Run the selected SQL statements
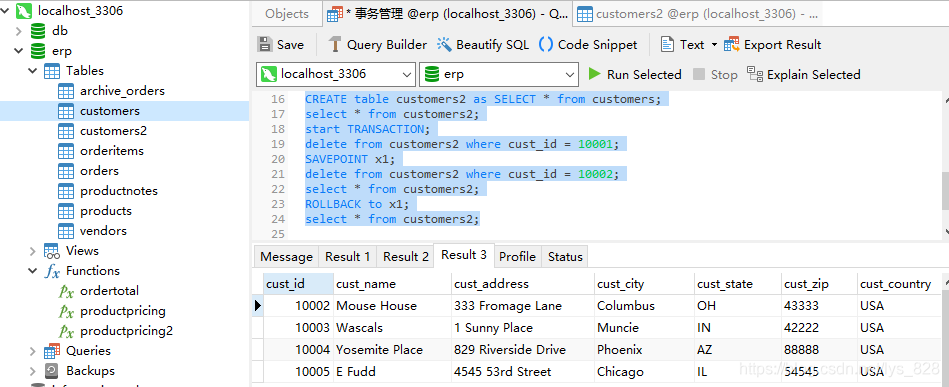The width and height of the screenshot is (949, 387). pos(635,74)
